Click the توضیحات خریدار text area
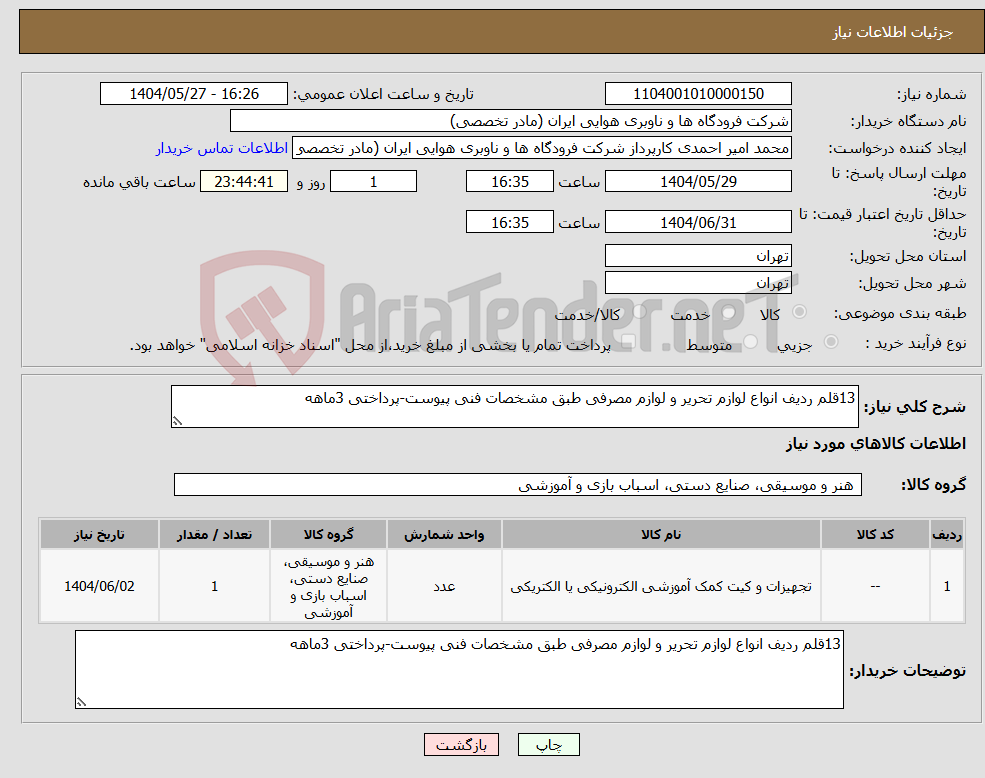The height and width of the screenshot is (778, 985). pos(459,670)
